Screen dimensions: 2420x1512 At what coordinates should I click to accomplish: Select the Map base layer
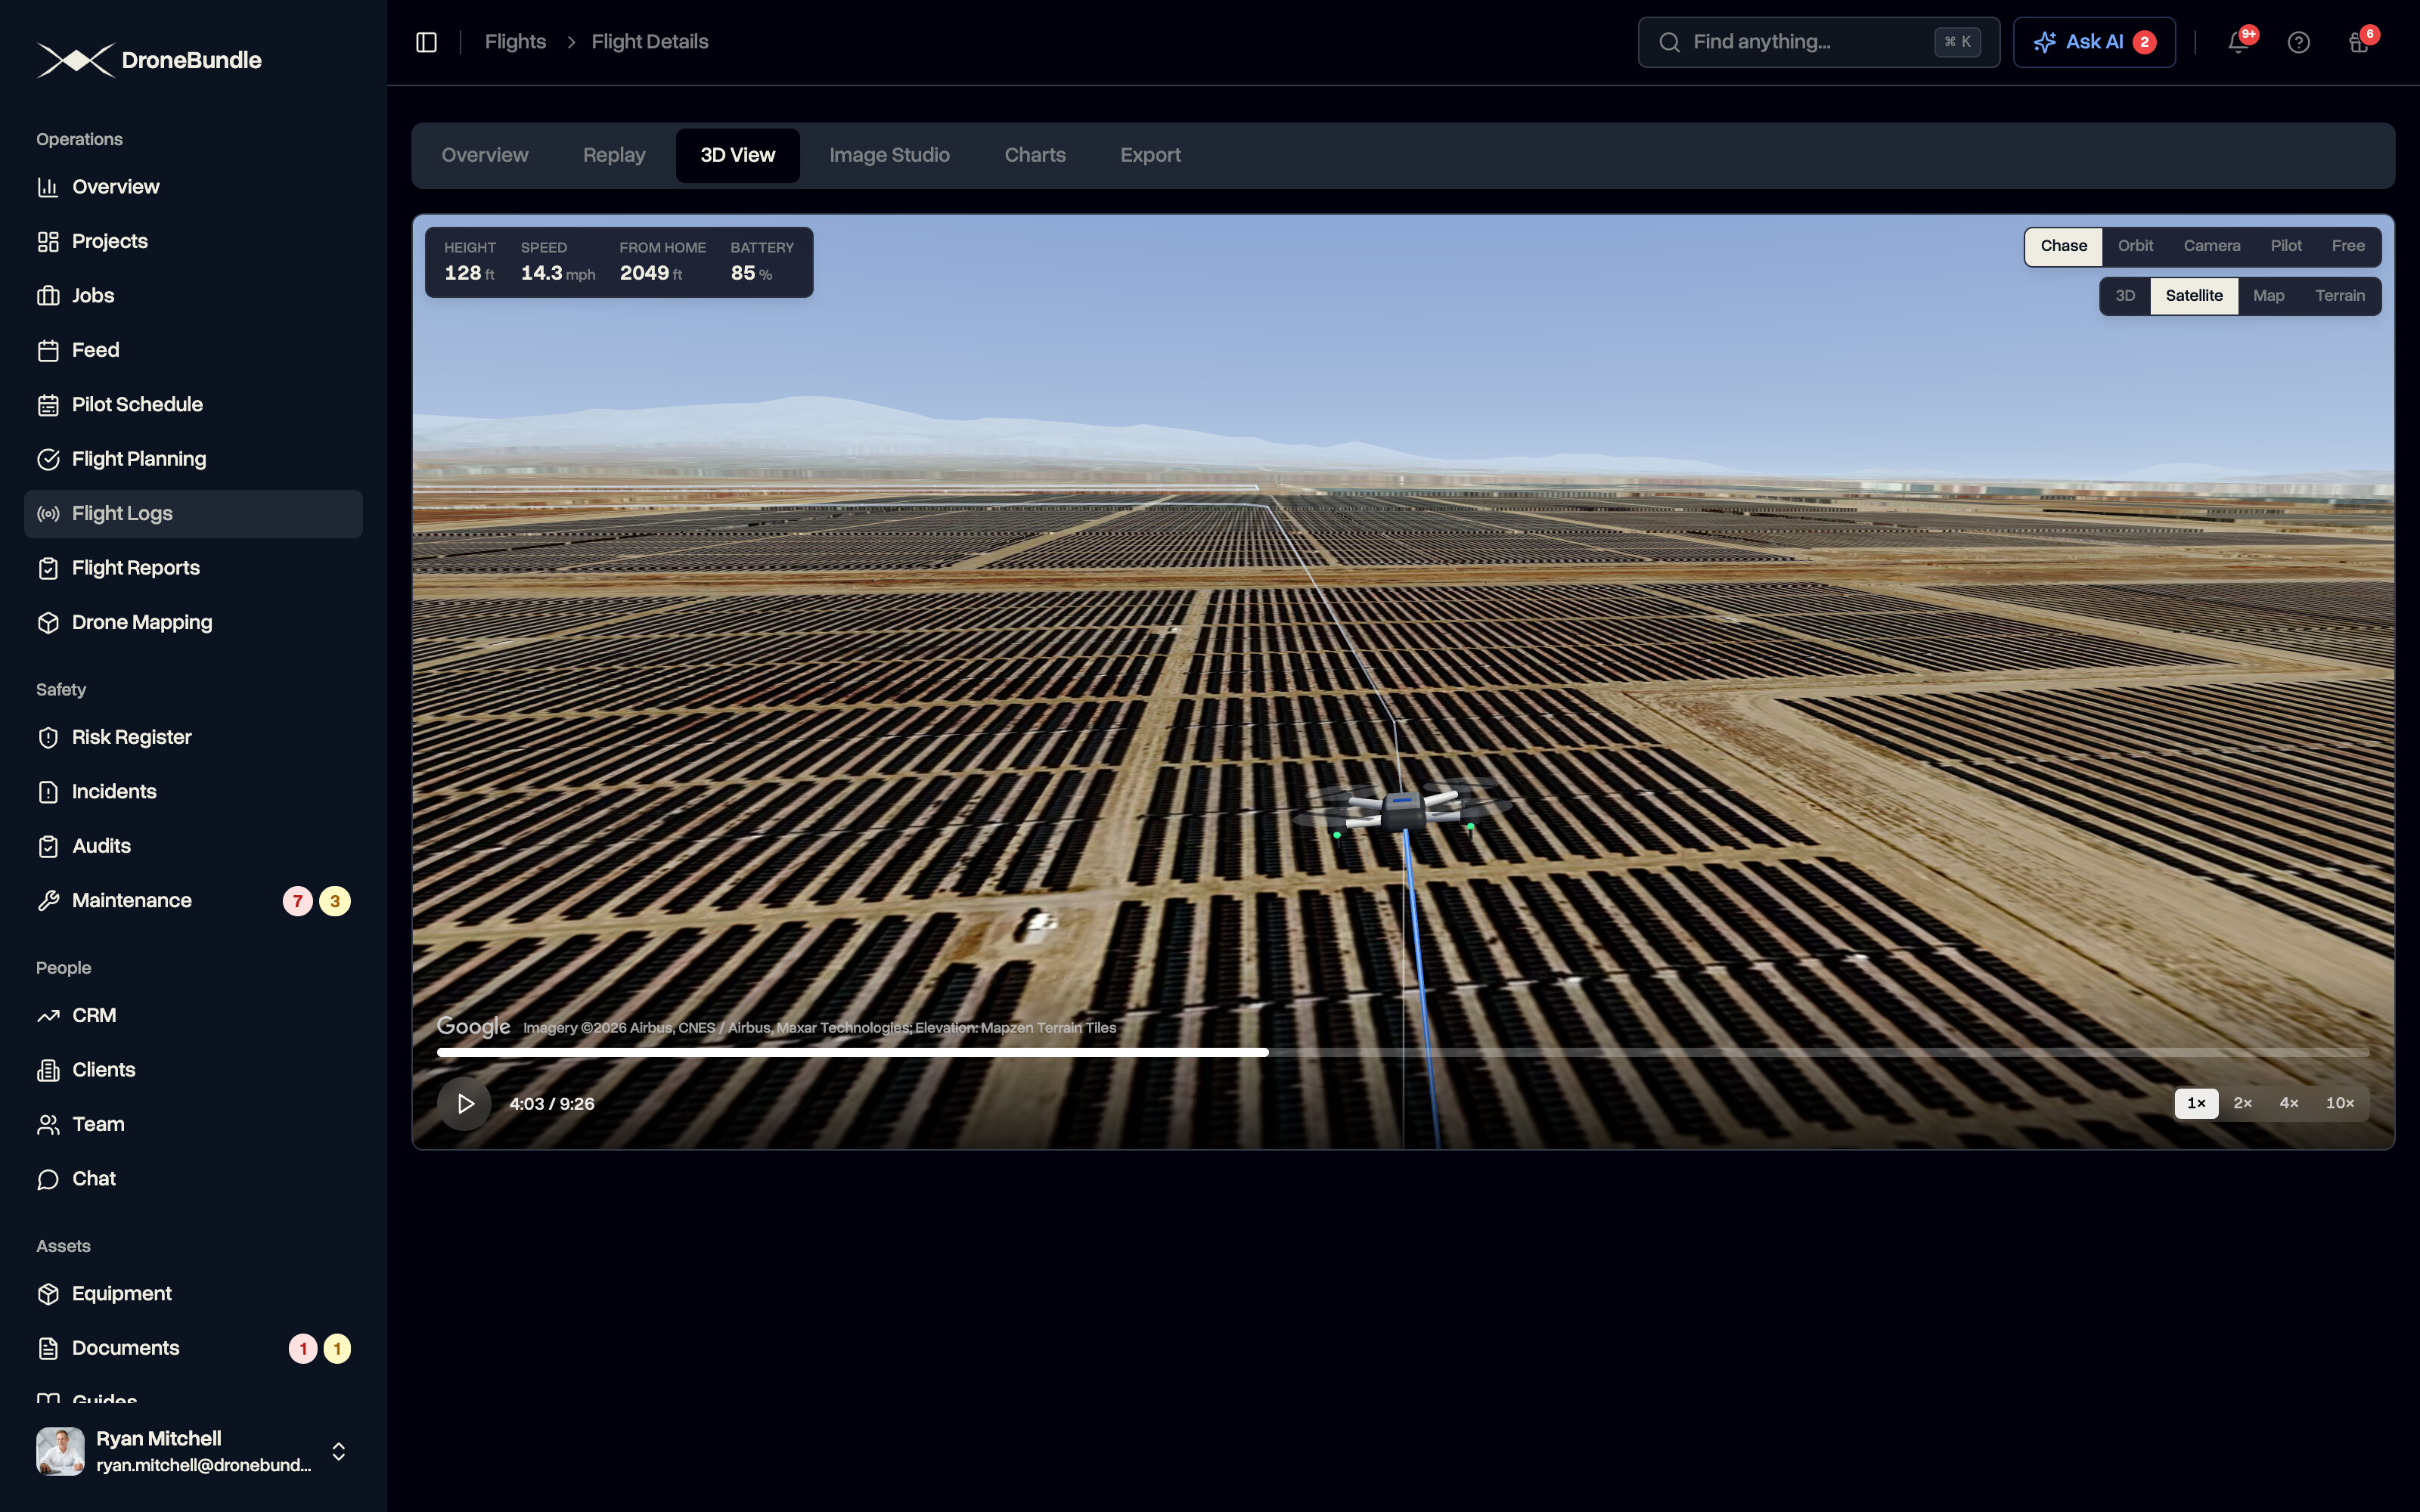[2268, 296]
